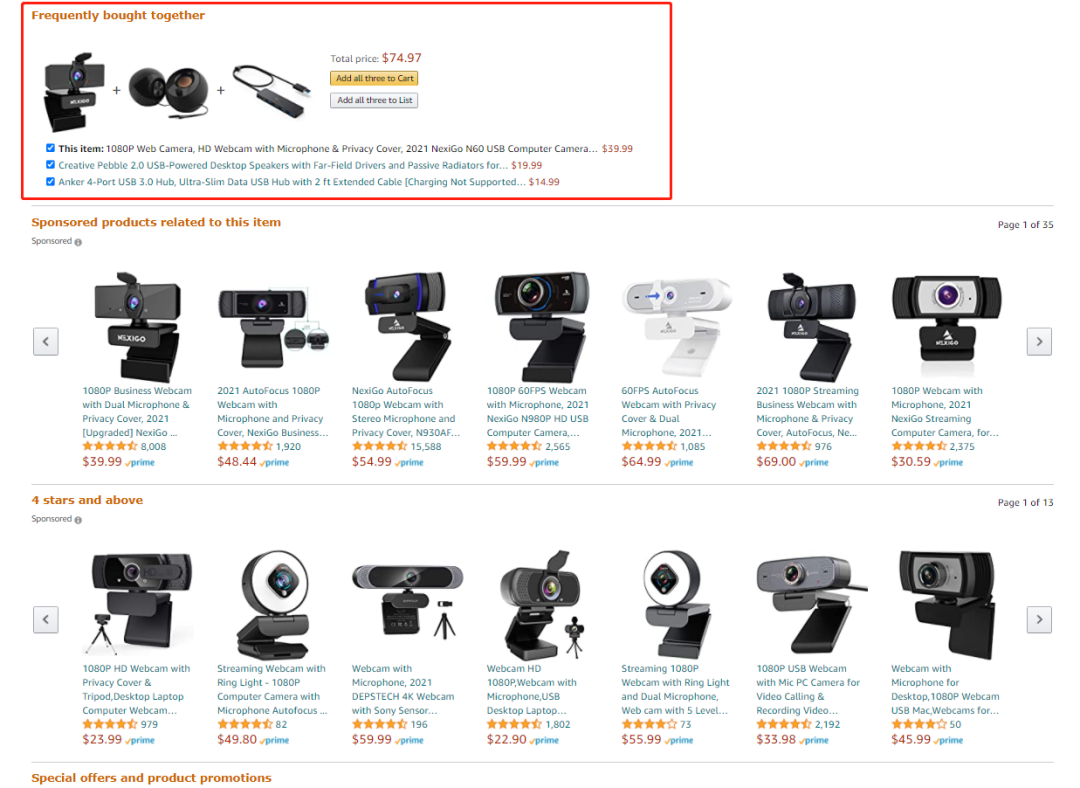
Task: Click the Sponsored info icon under related products
Action: pyautogui.click(x=78, y=242)
